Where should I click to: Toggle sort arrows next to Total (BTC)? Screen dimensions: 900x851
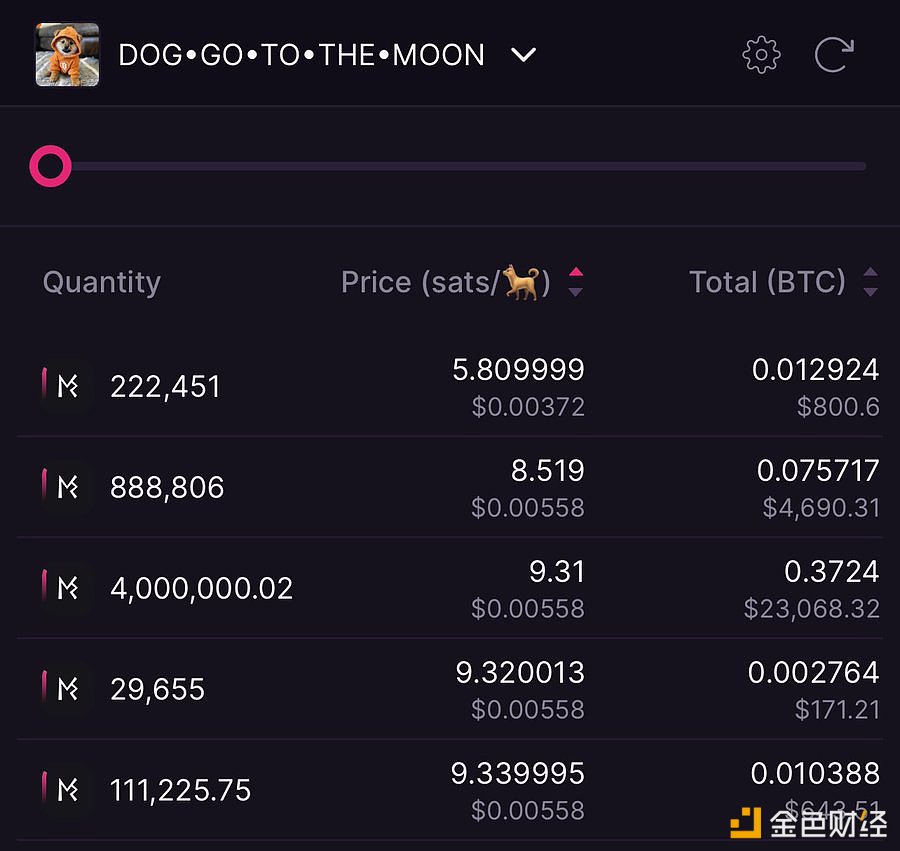870,282
